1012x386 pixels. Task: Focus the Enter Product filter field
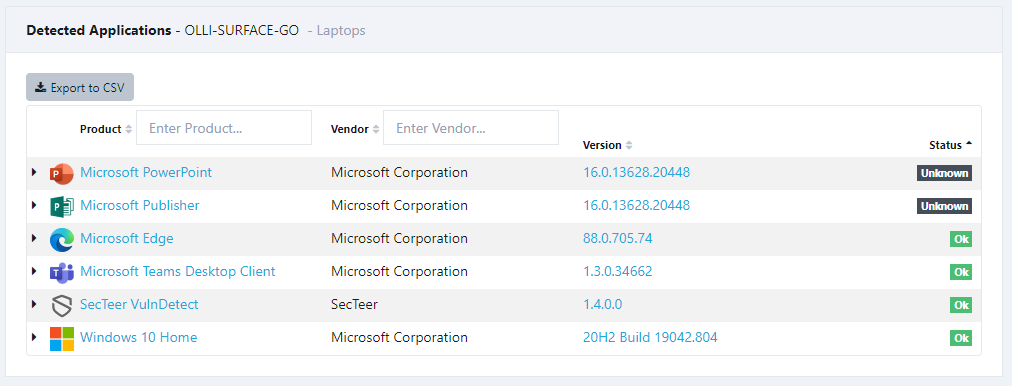click(224, 128)
